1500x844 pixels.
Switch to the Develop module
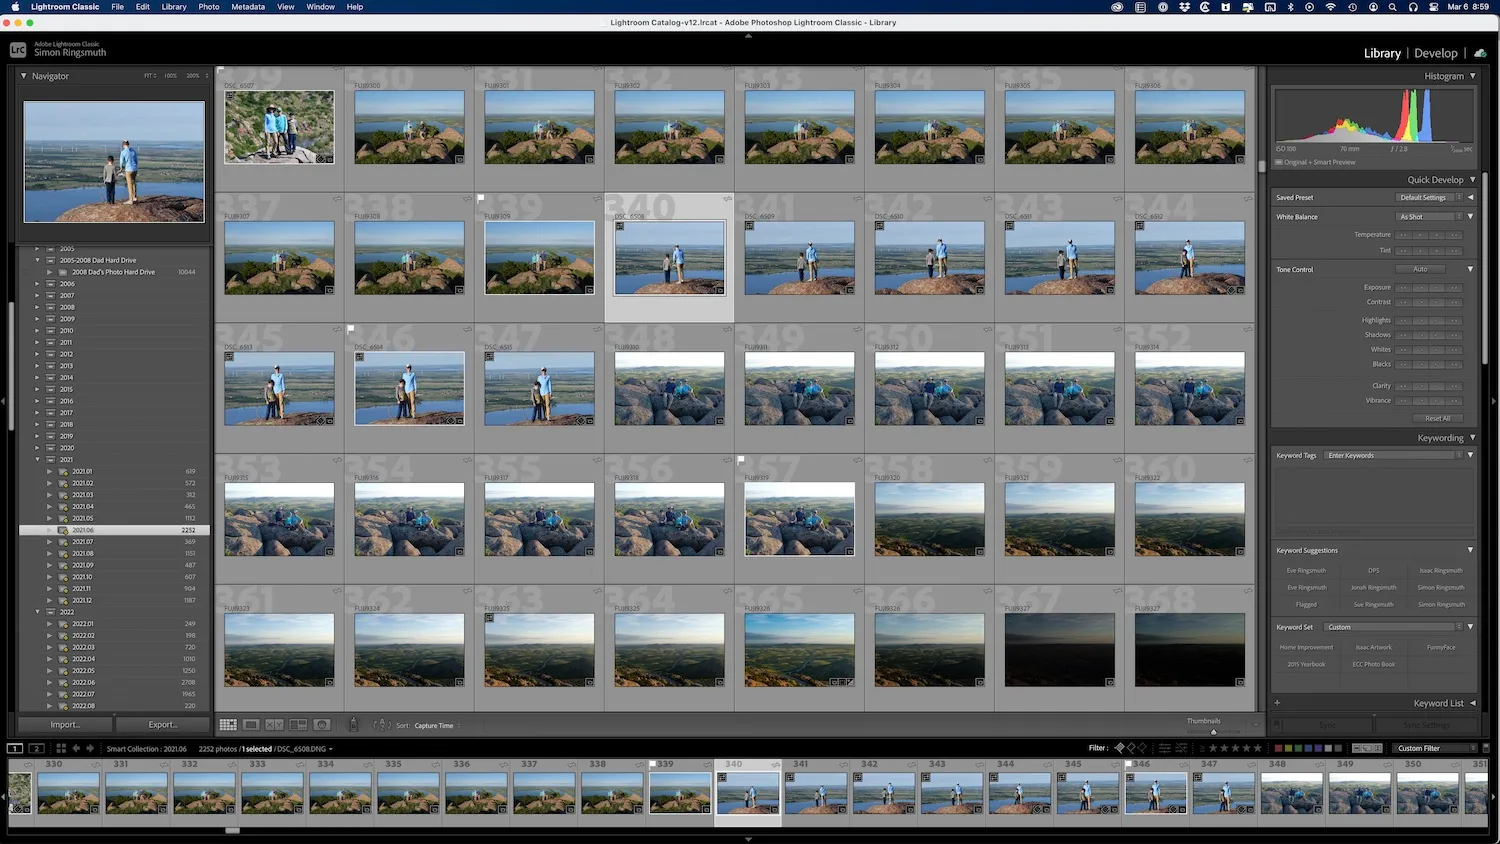1436,53
